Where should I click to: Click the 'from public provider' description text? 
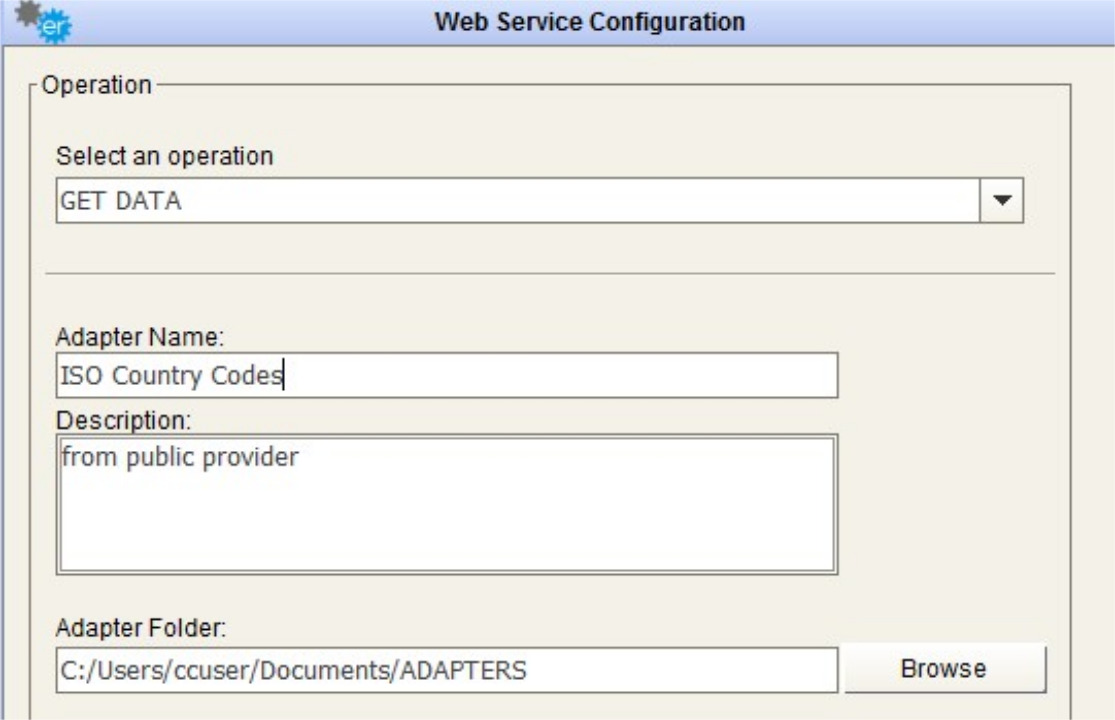180,458
